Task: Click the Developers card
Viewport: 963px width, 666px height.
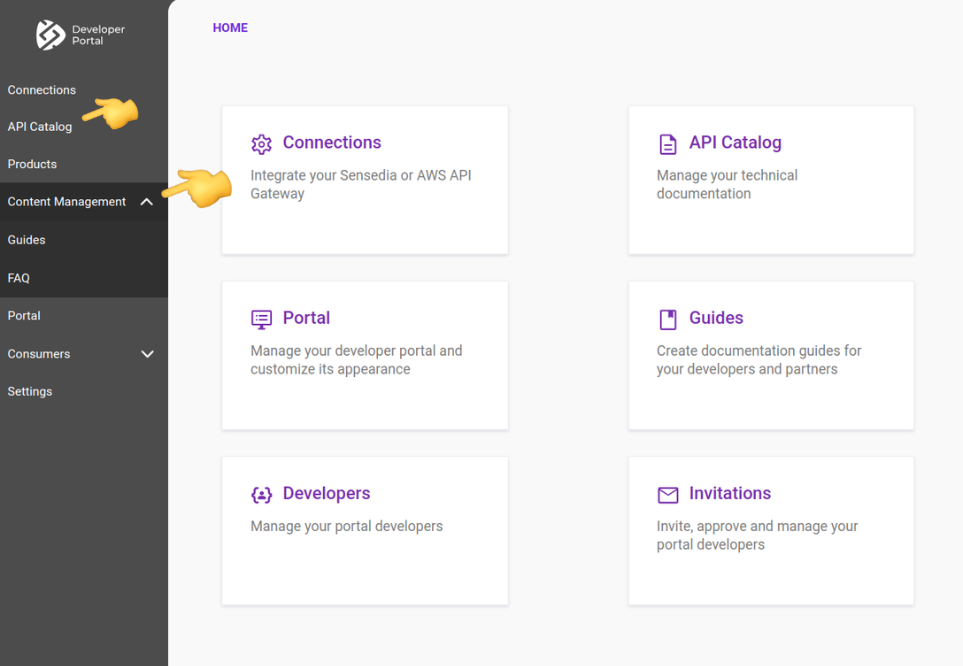Action: click(364, 531)
